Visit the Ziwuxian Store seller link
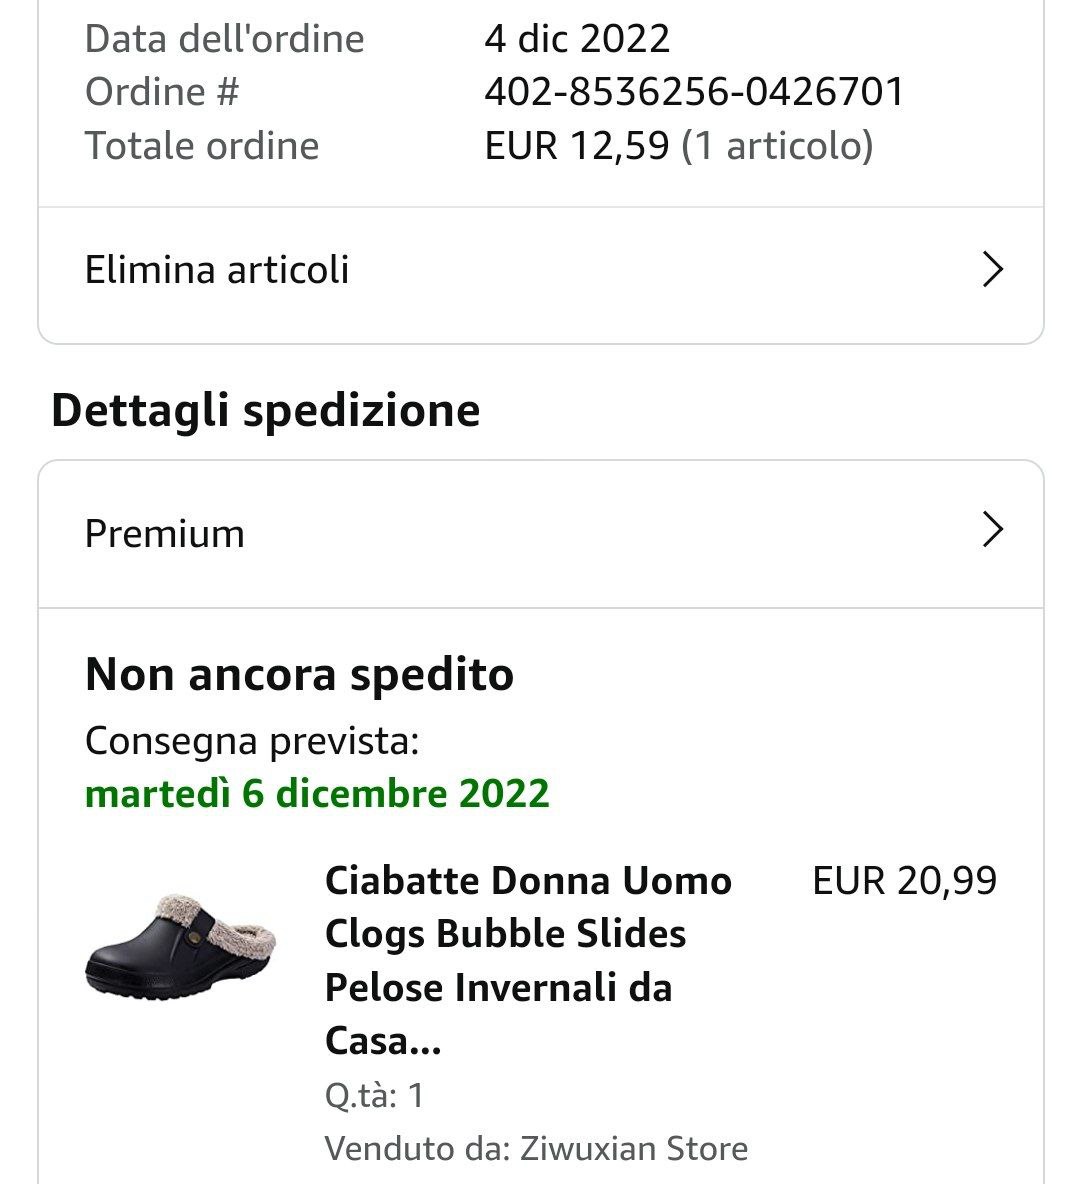The width and height of the screenshot is (1080, 1184). pos(634,1148)
